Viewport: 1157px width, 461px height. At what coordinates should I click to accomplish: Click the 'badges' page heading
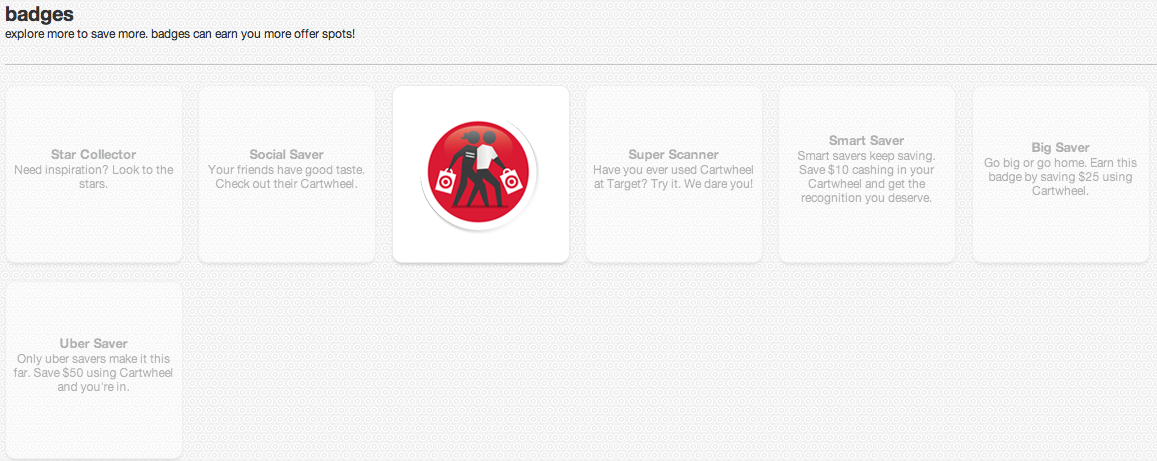[39, 14]
